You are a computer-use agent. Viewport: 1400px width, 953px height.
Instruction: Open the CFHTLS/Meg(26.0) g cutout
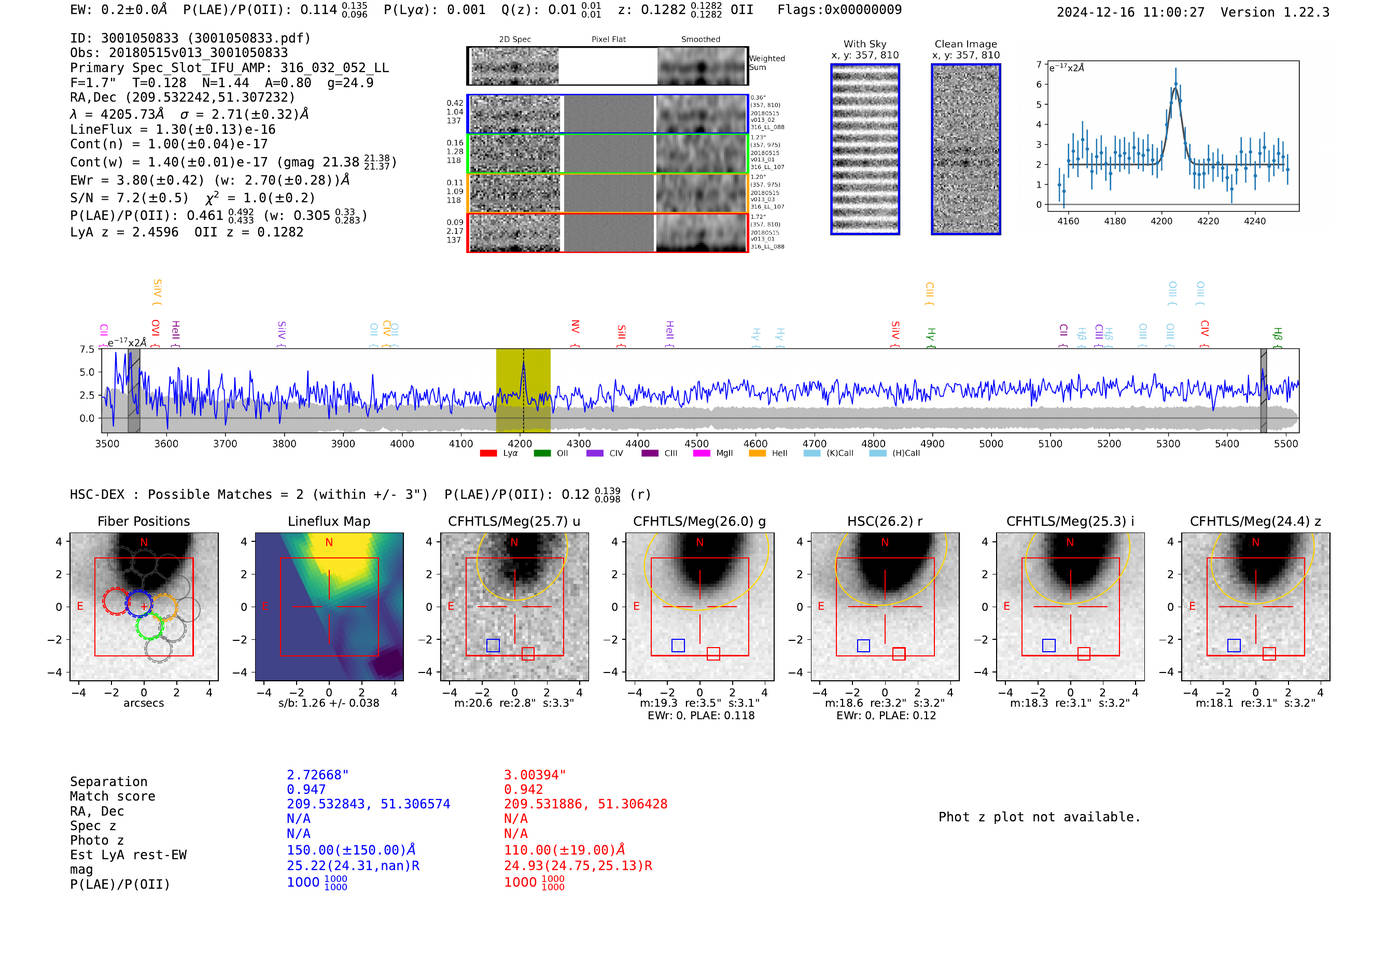pyautogui.click(x=700, y=607)
